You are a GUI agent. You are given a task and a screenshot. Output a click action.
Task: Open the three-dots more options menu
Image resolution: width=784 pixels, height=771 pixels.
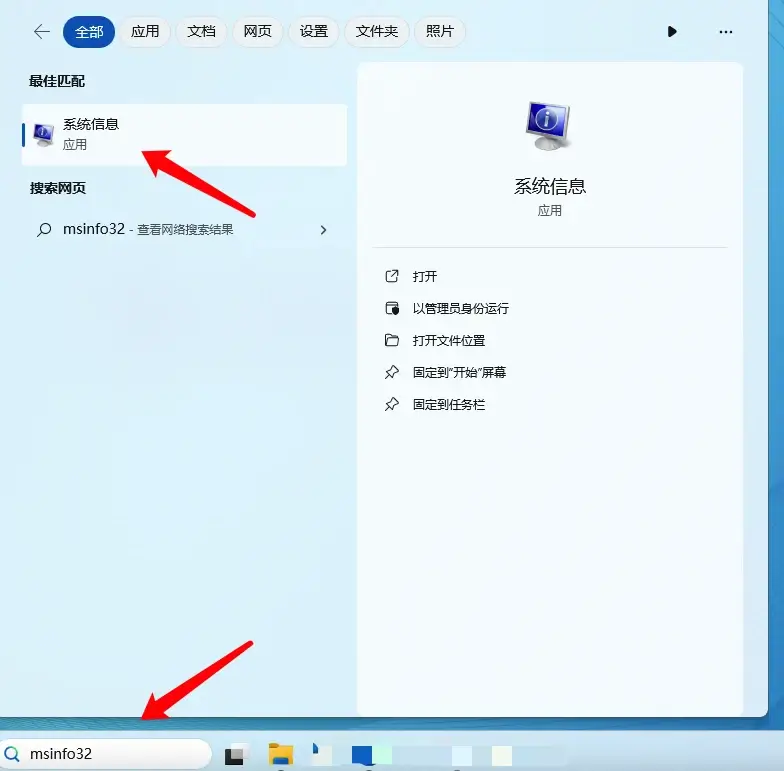click(726, 32)
